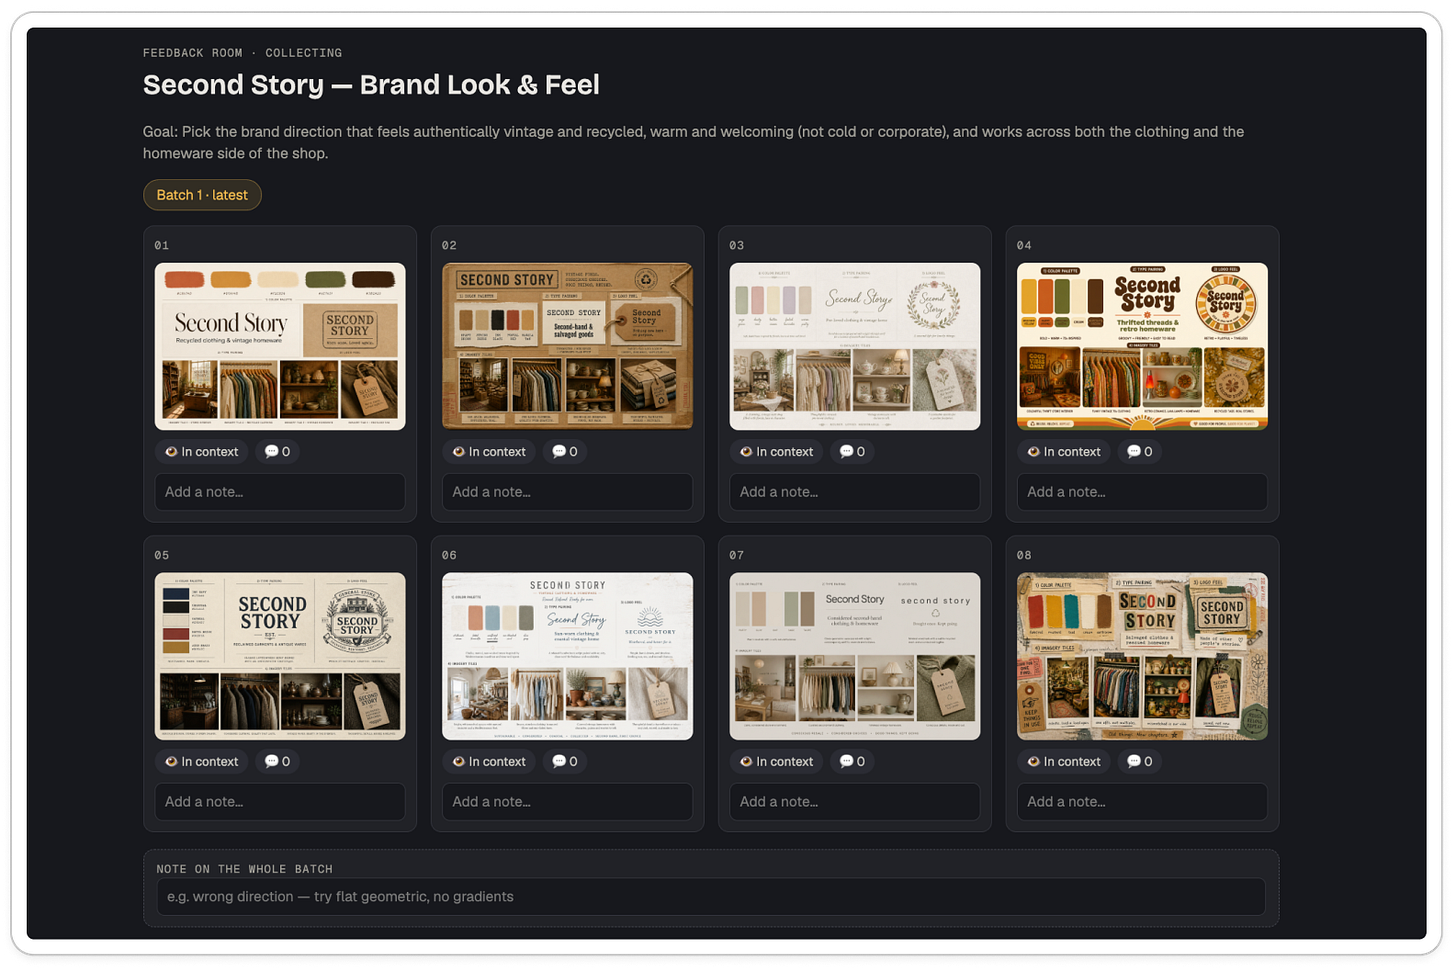This screenshot has height=970, width=1456.
Task: Click the NOTE ON THE WHOLE BATCH label
Action: pos(244,869)
